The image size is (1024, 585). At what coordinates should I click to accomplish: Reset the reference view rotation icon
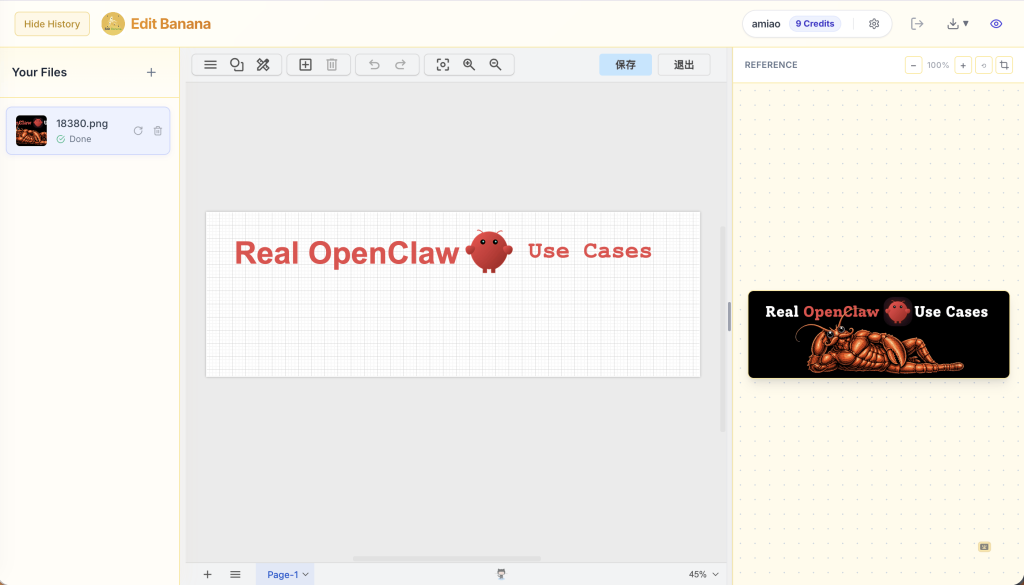tap(984, 65)
